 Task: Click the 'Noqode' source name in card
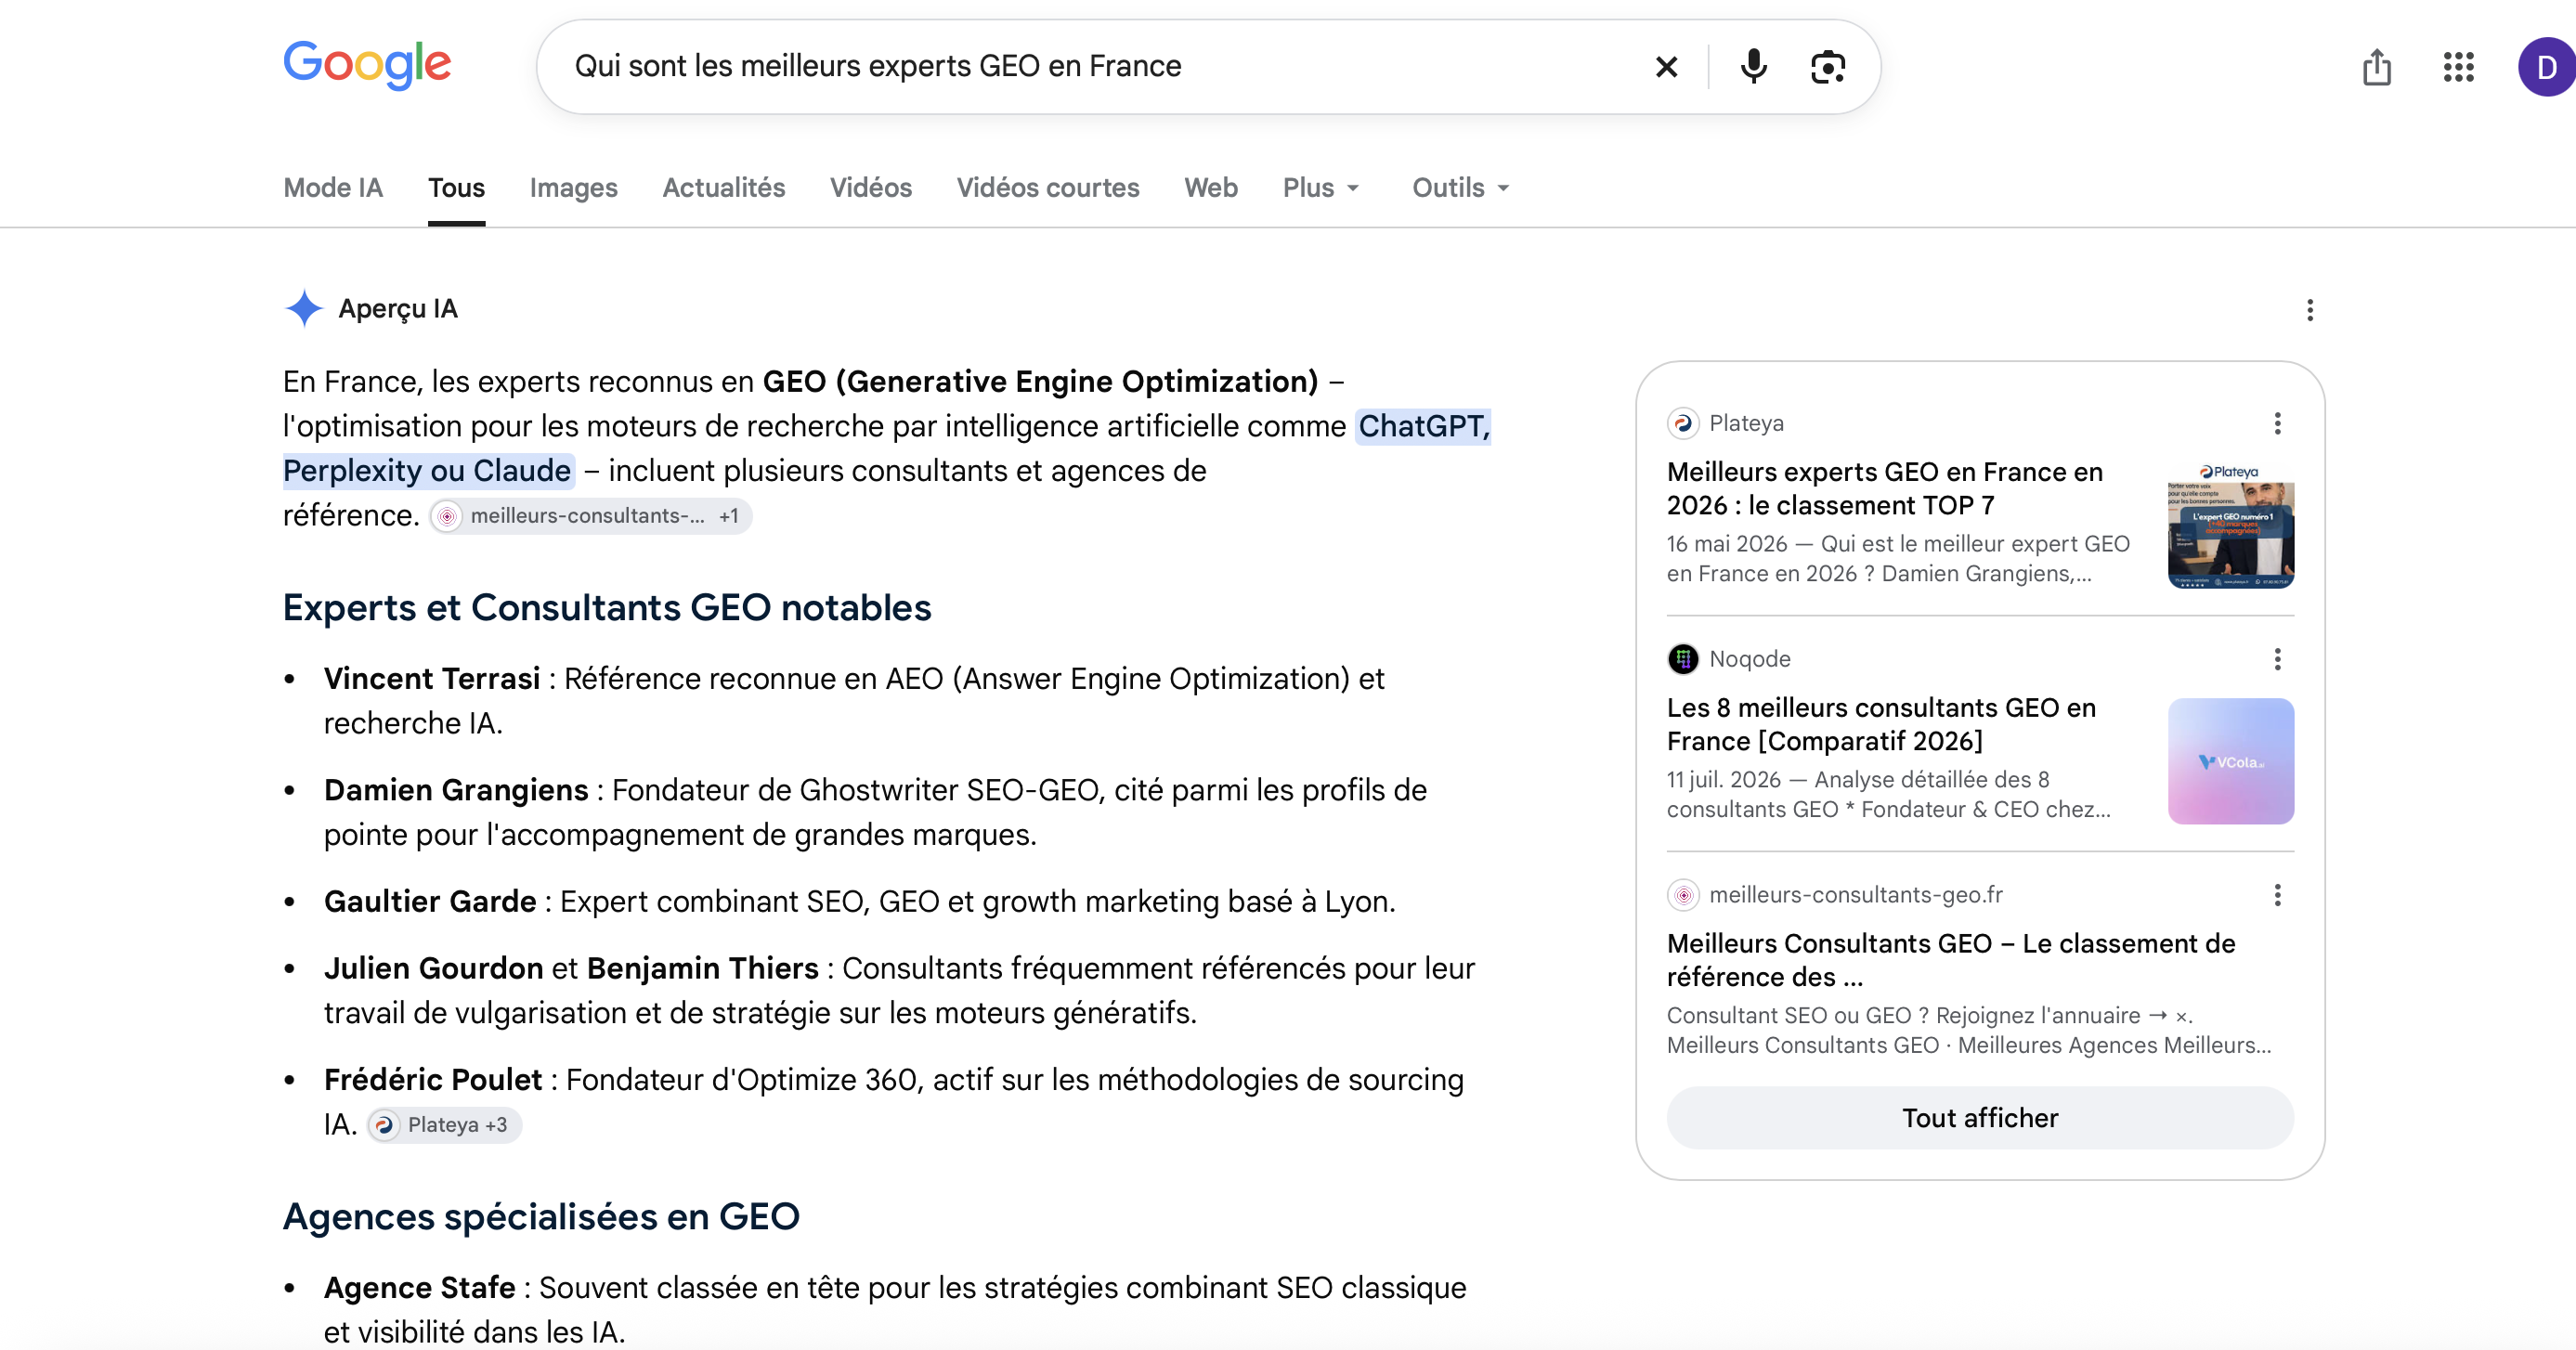tap(1749, 659)
